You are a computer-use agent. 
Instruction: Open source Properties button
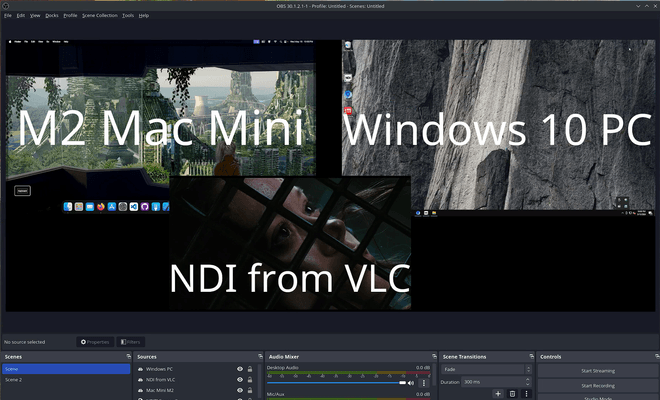(x=95, y=342)
